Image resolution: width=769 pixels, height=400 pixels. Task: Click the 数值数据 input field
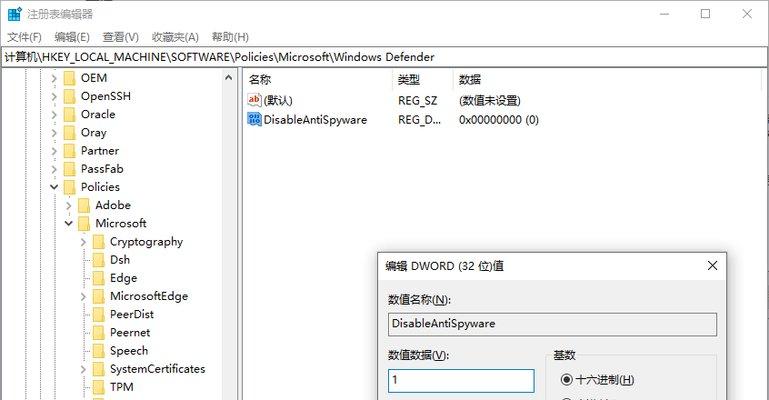pyautogui.click(x=461, y=380)
